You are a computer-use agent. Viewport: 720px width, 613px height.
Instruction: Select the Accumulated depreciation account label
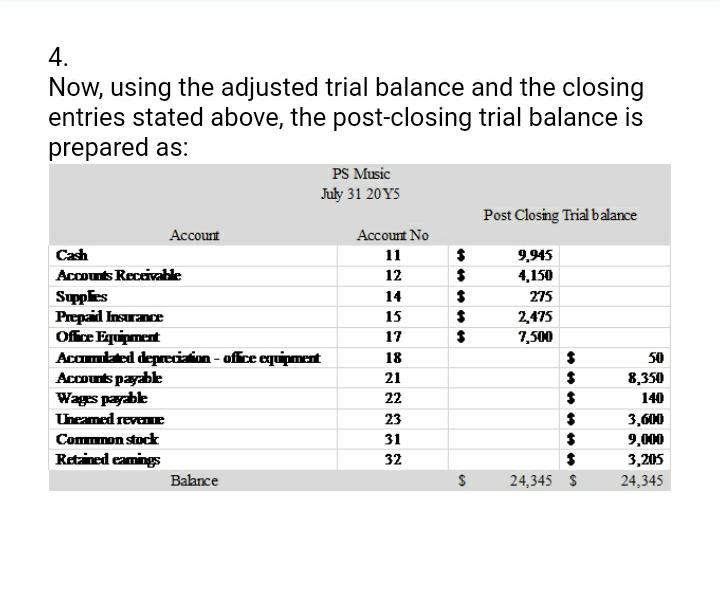188,357
